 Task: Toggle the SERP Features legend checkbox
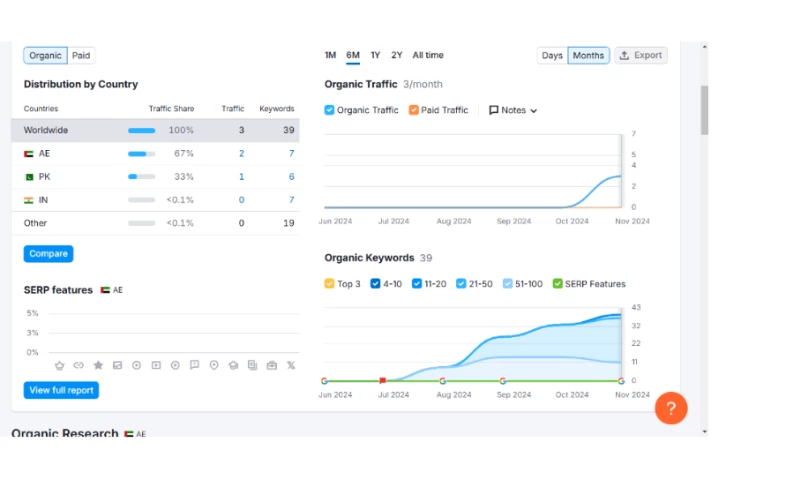[x=558, y=284]
